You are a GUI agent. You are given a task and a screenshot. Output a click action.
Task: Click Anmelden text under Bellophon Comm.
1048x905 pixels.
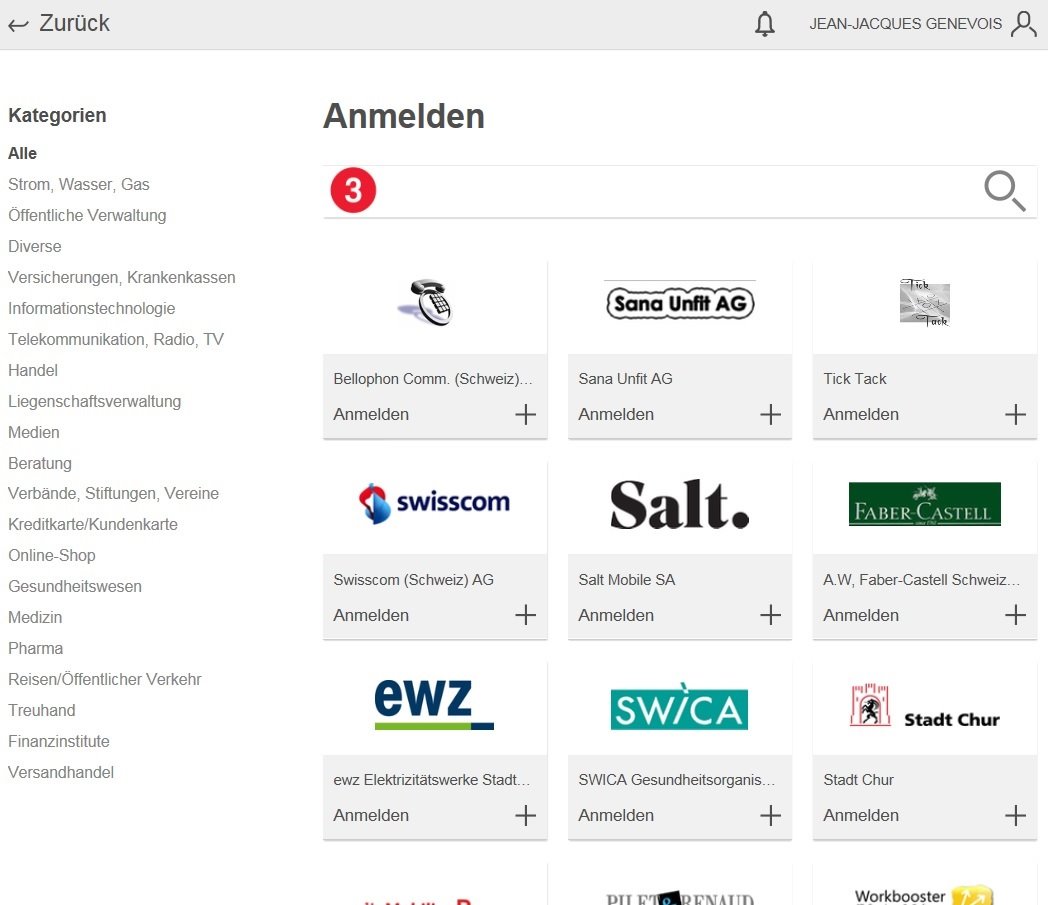tap(371, 414)
